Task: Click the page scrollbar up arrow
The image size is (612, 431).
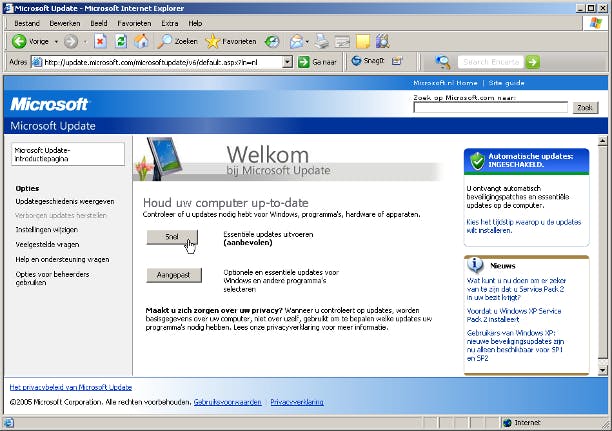Action: click(x=603, y=141)
